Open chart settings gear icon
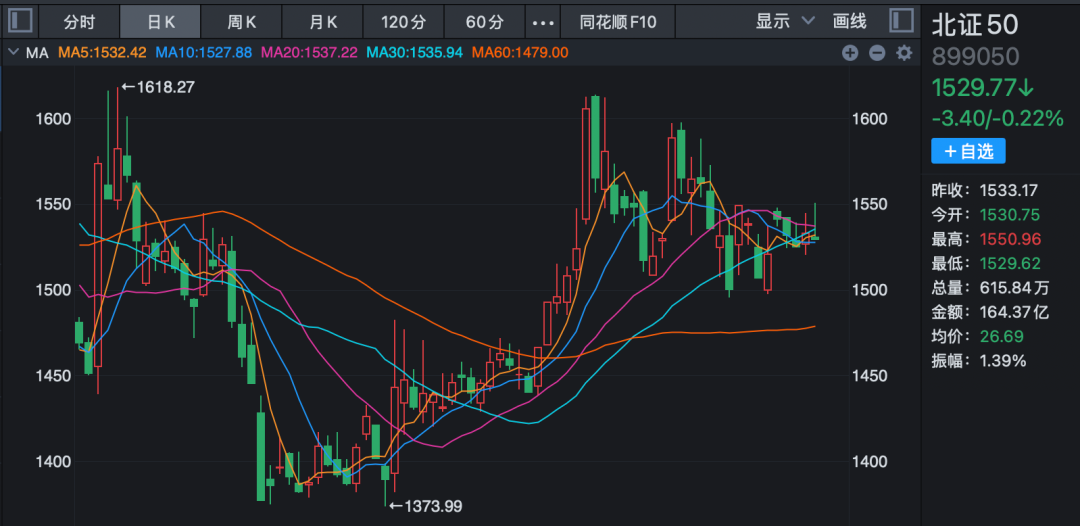The height and width of the screenshot is (526, 1080). 904,53
